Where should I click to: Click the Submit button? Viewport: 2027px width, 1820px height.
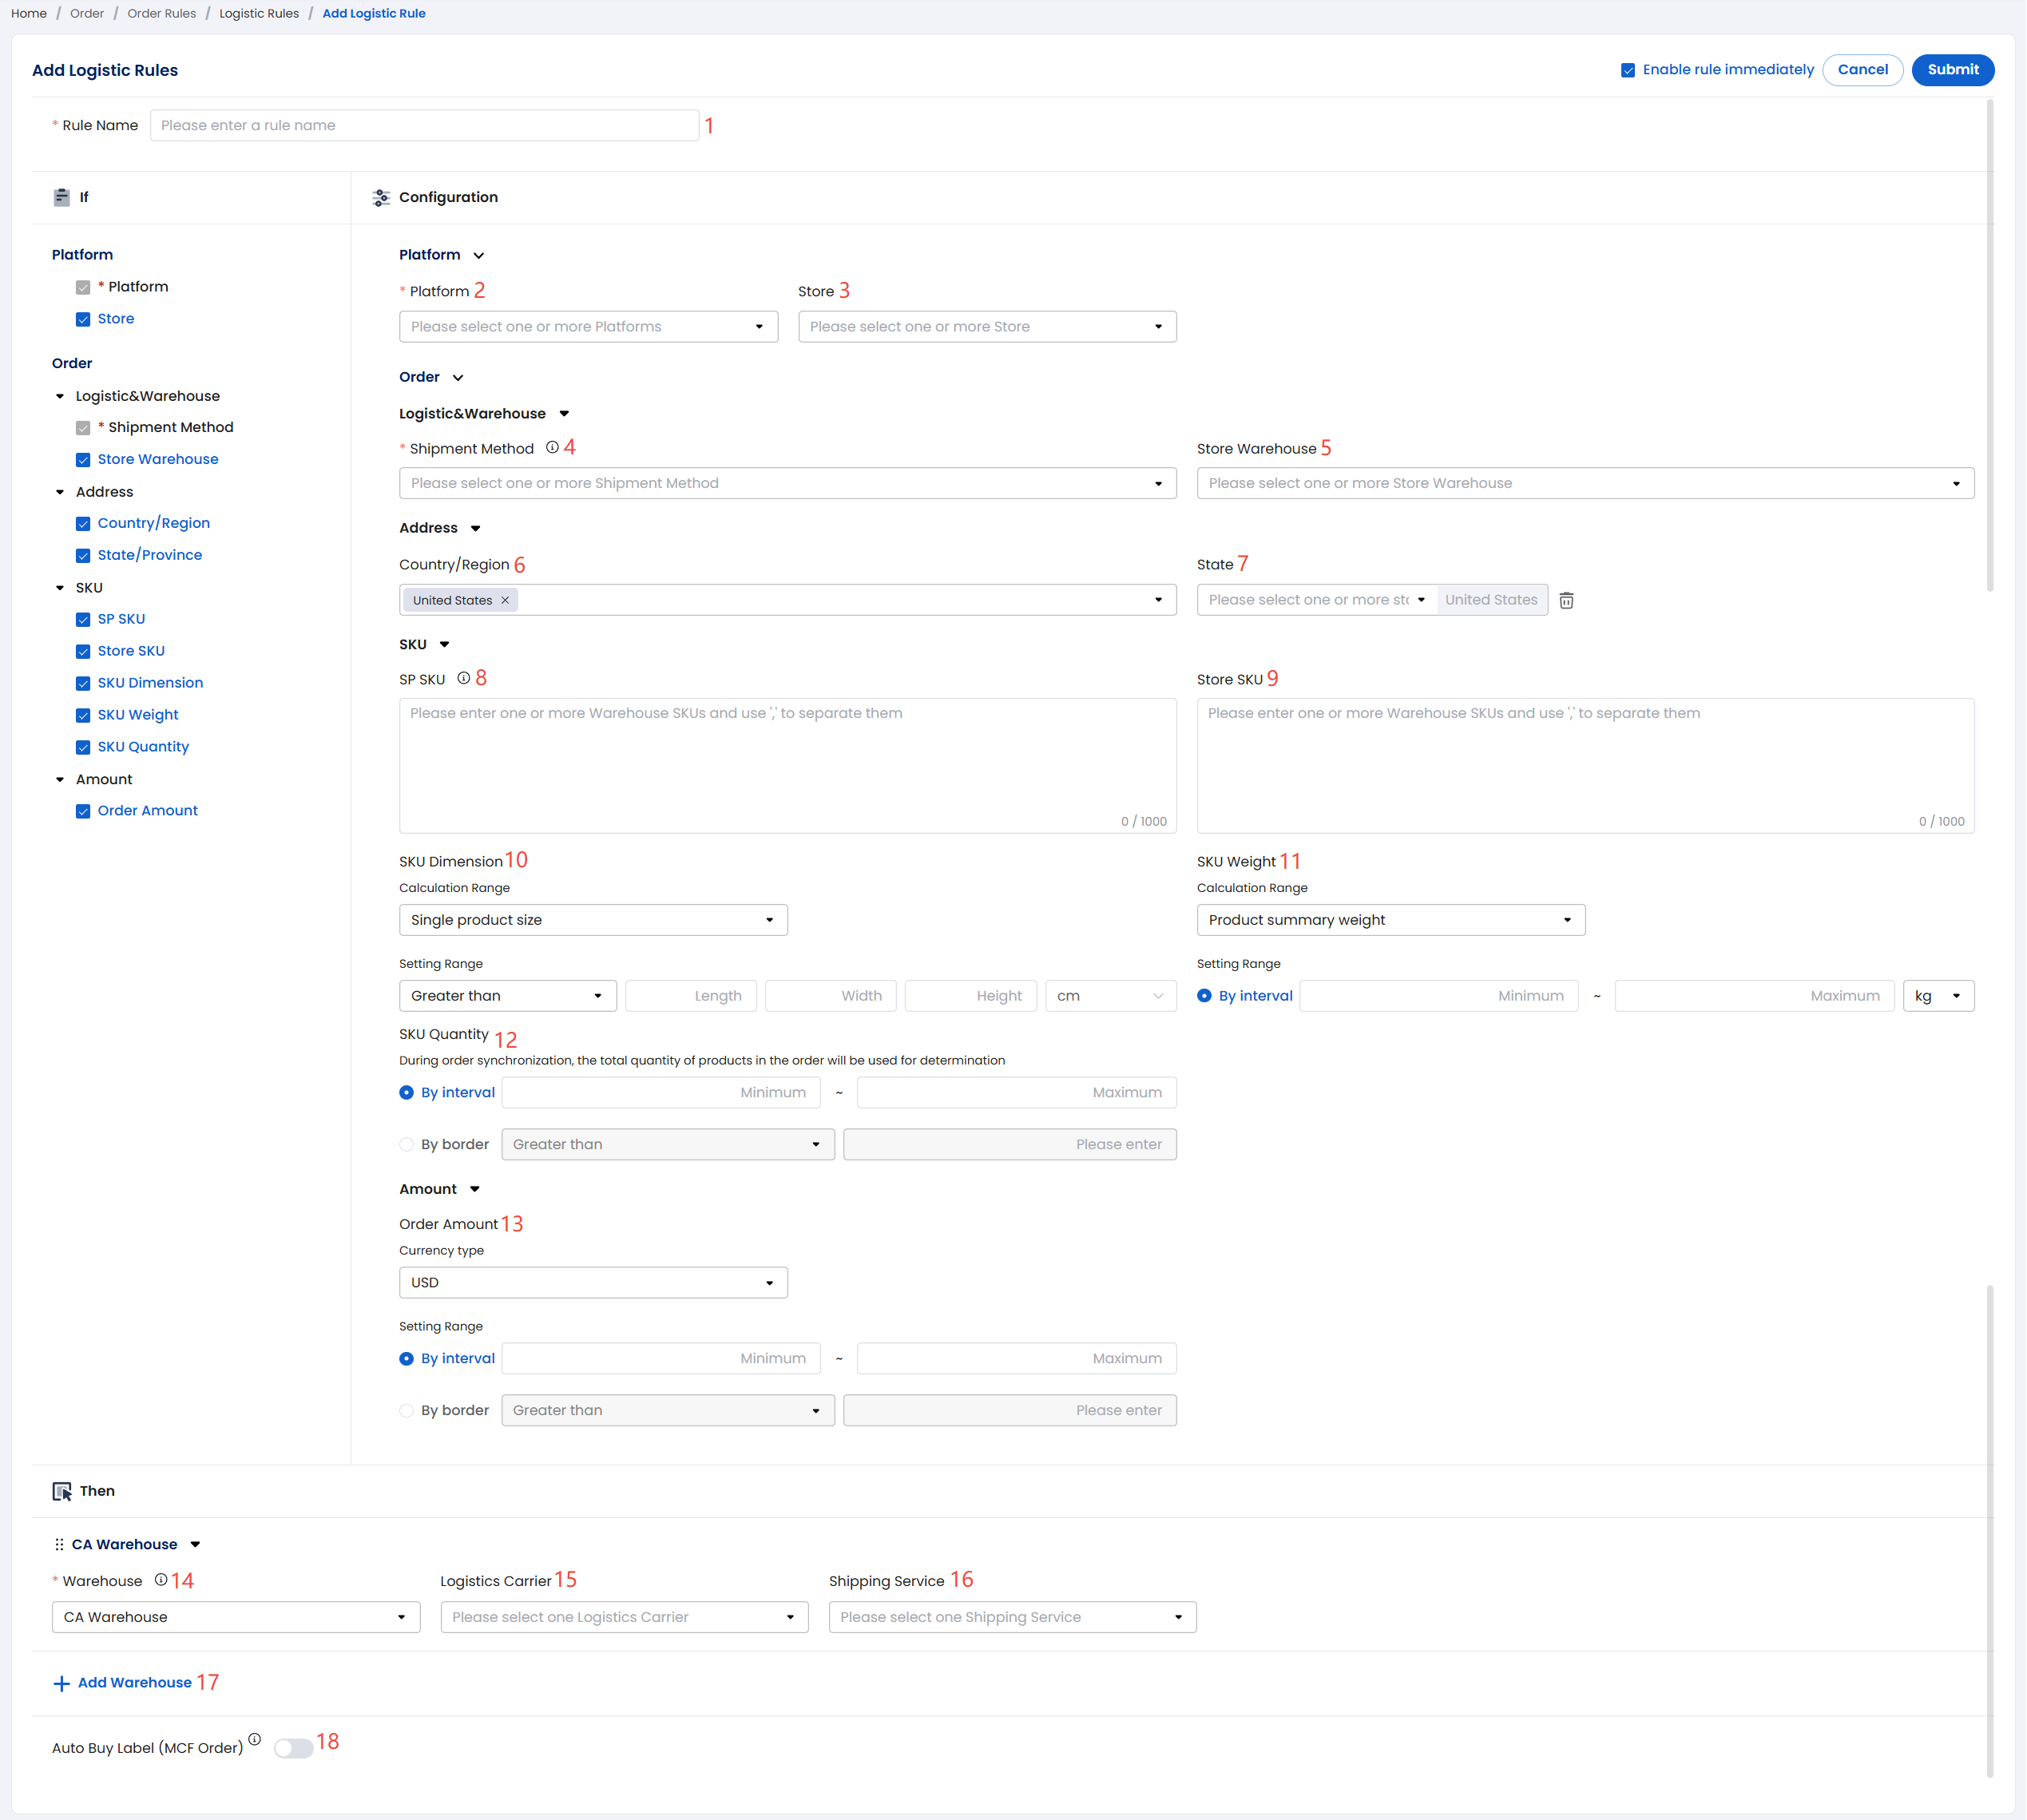pos(1952,70)
